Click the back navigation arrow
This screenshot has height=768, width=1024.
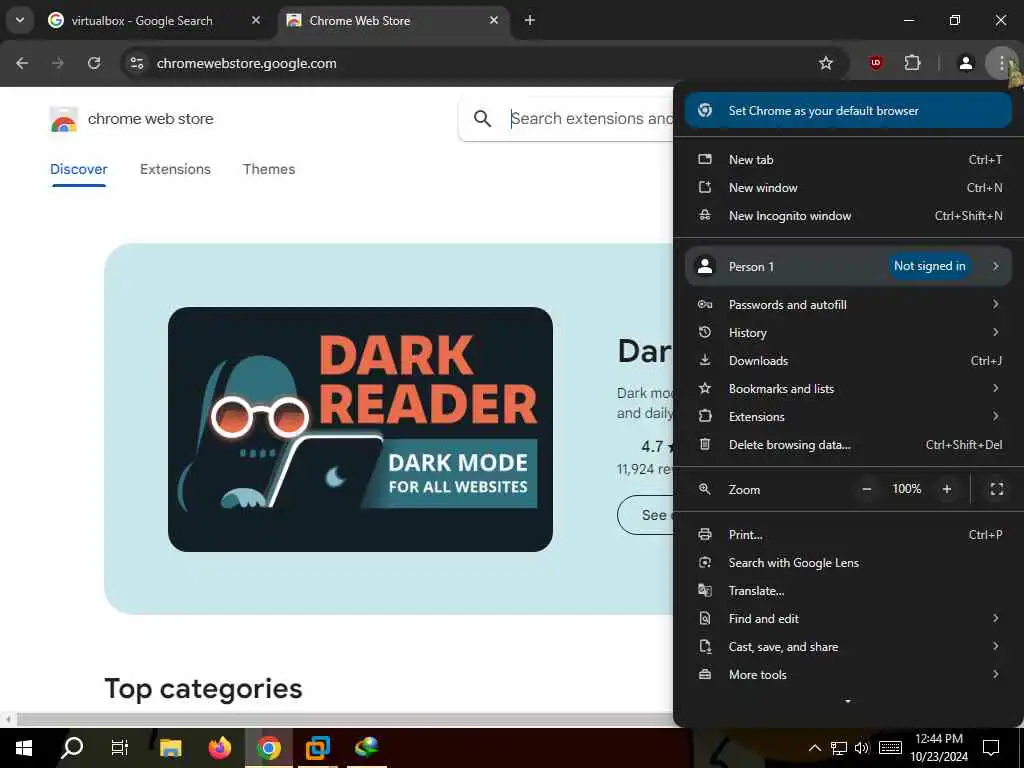click(x=22, y=63)
